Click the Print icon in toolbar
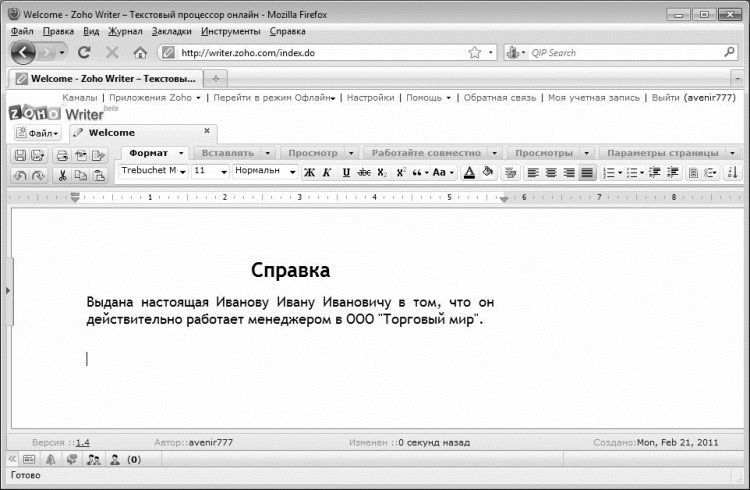Image resolution: width=750 pixels, height=490 pixels. (x=62, y=155)
